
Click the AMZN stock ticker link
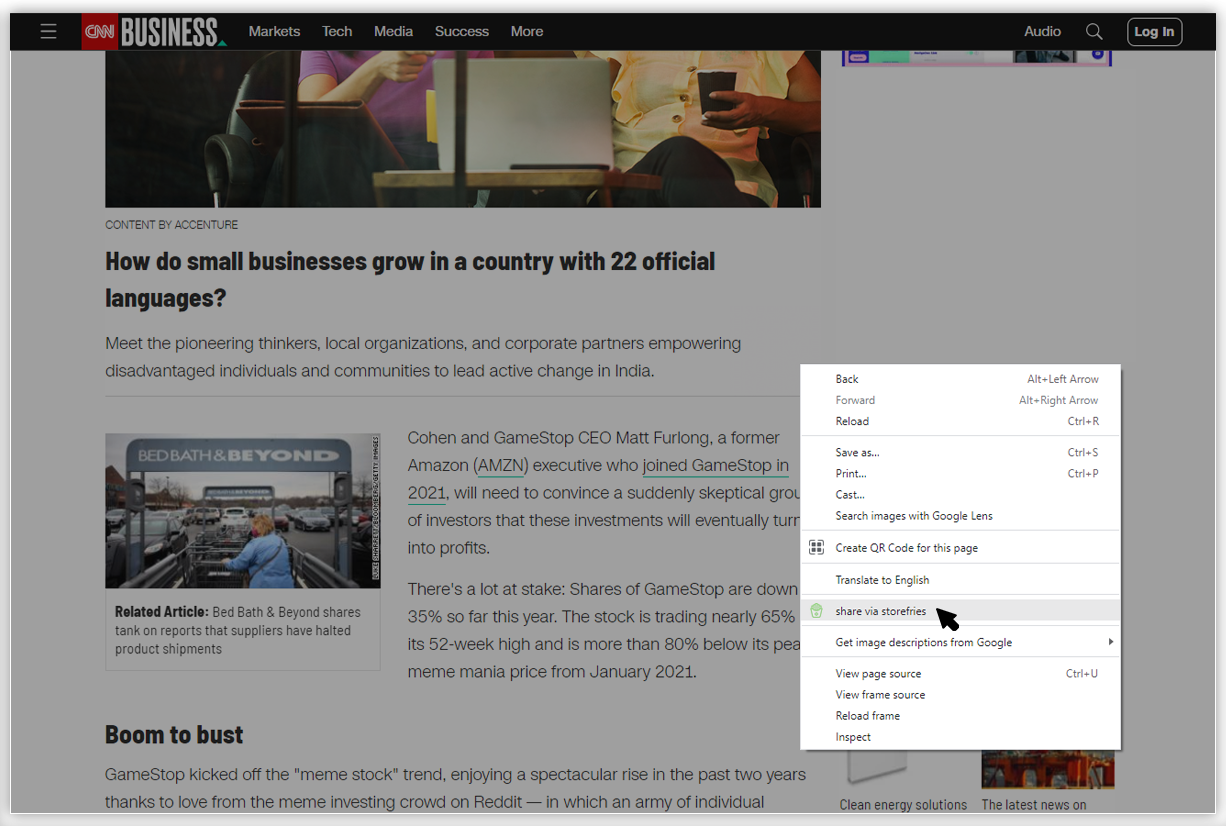click(x=502, y=466)
